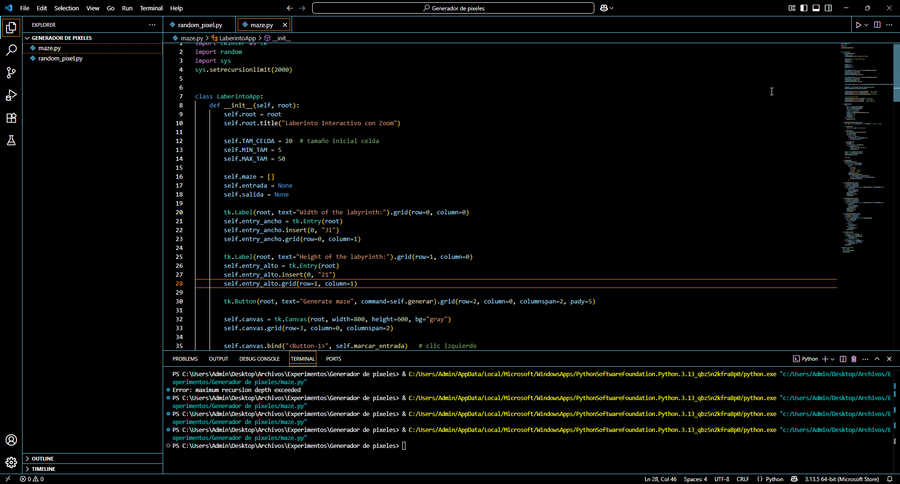Click Ln 28, Col 46 cursor position
Viewport: 900px width, 484px height.
click(x=660, y=479)
